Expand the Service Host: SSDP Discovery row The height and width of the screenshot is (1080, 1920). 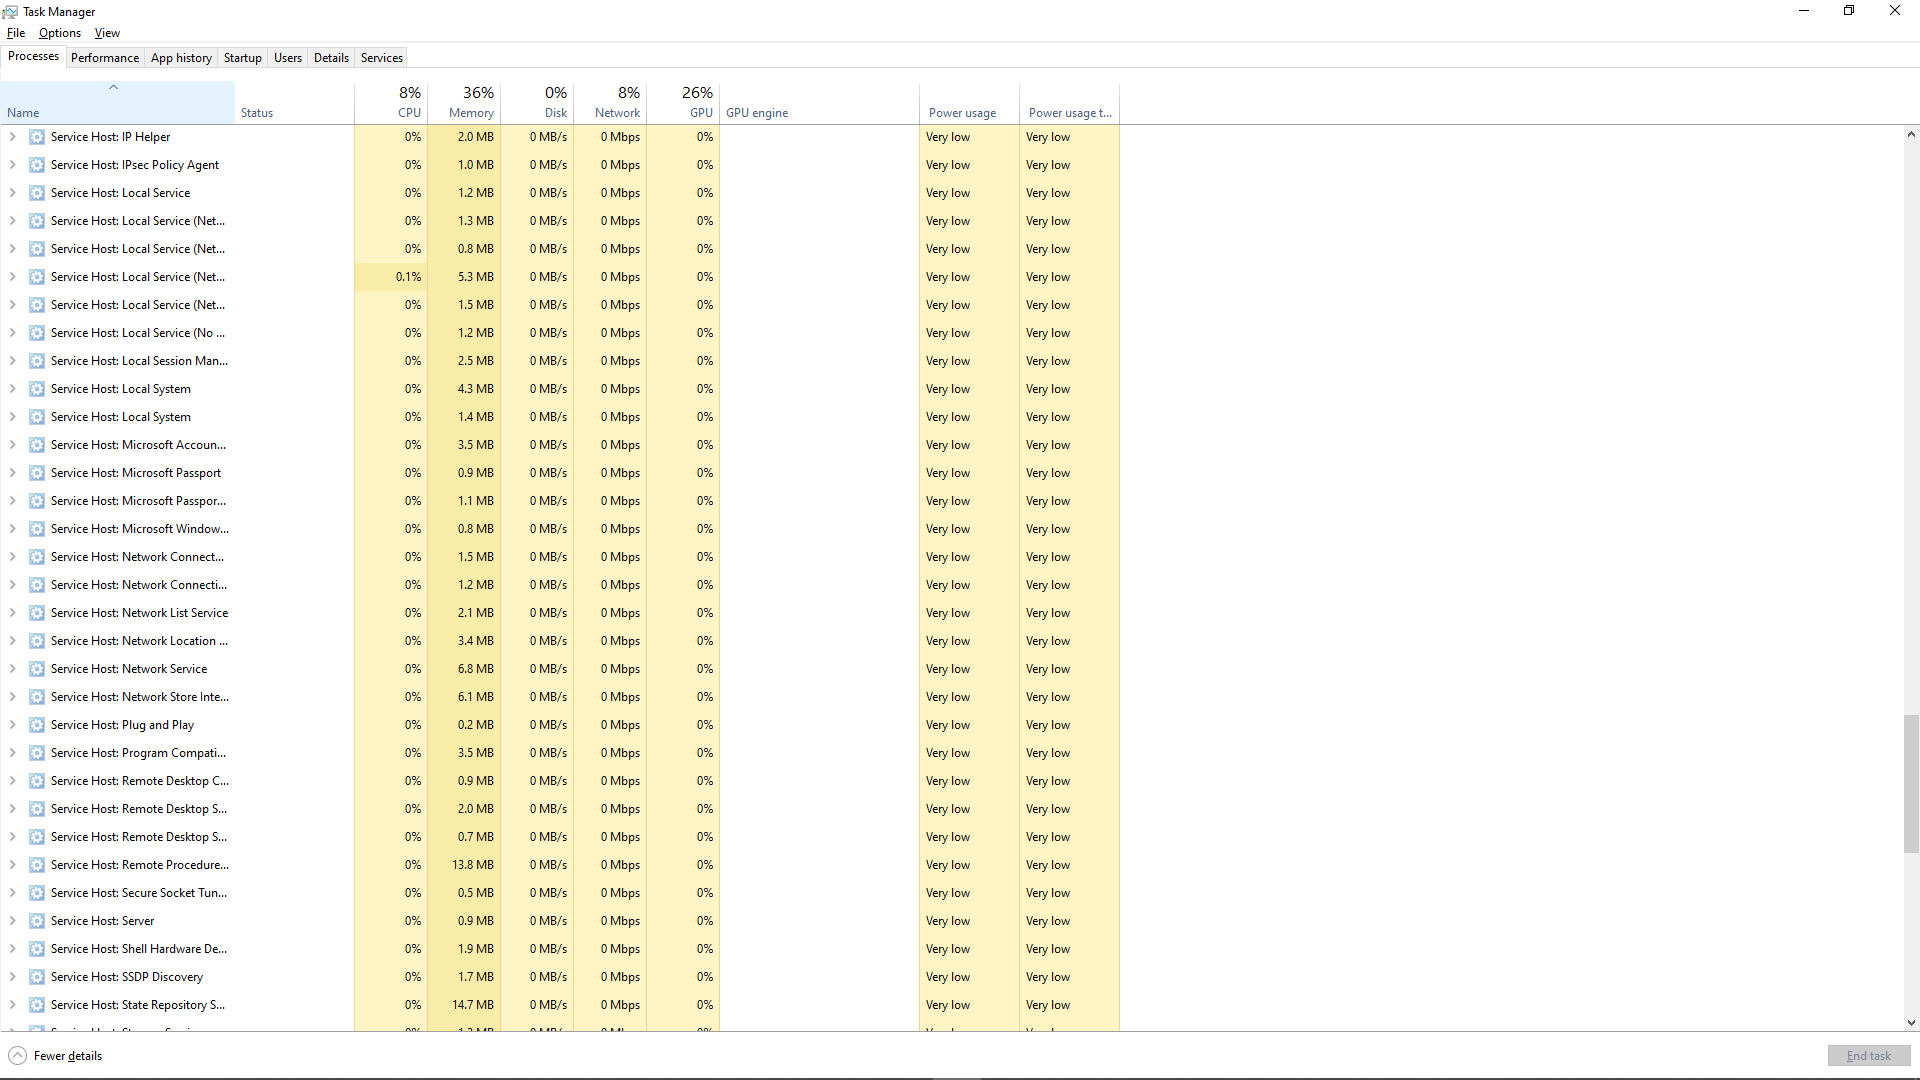tap(12, 977)
